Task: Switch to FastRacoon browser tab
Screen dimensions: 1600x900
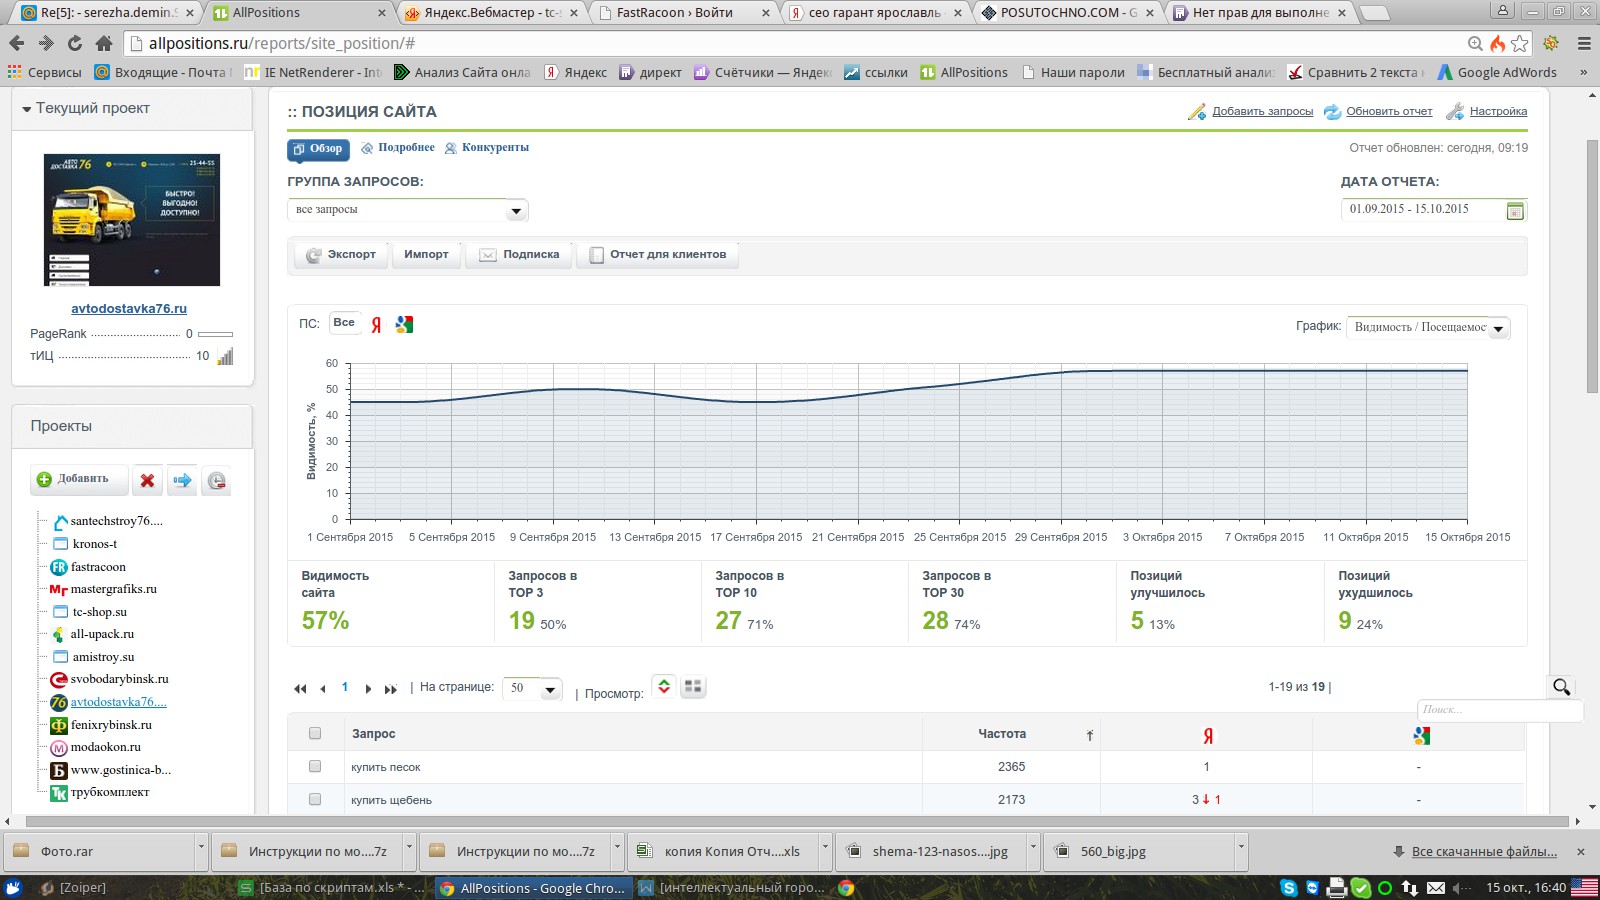Action: 684,13
